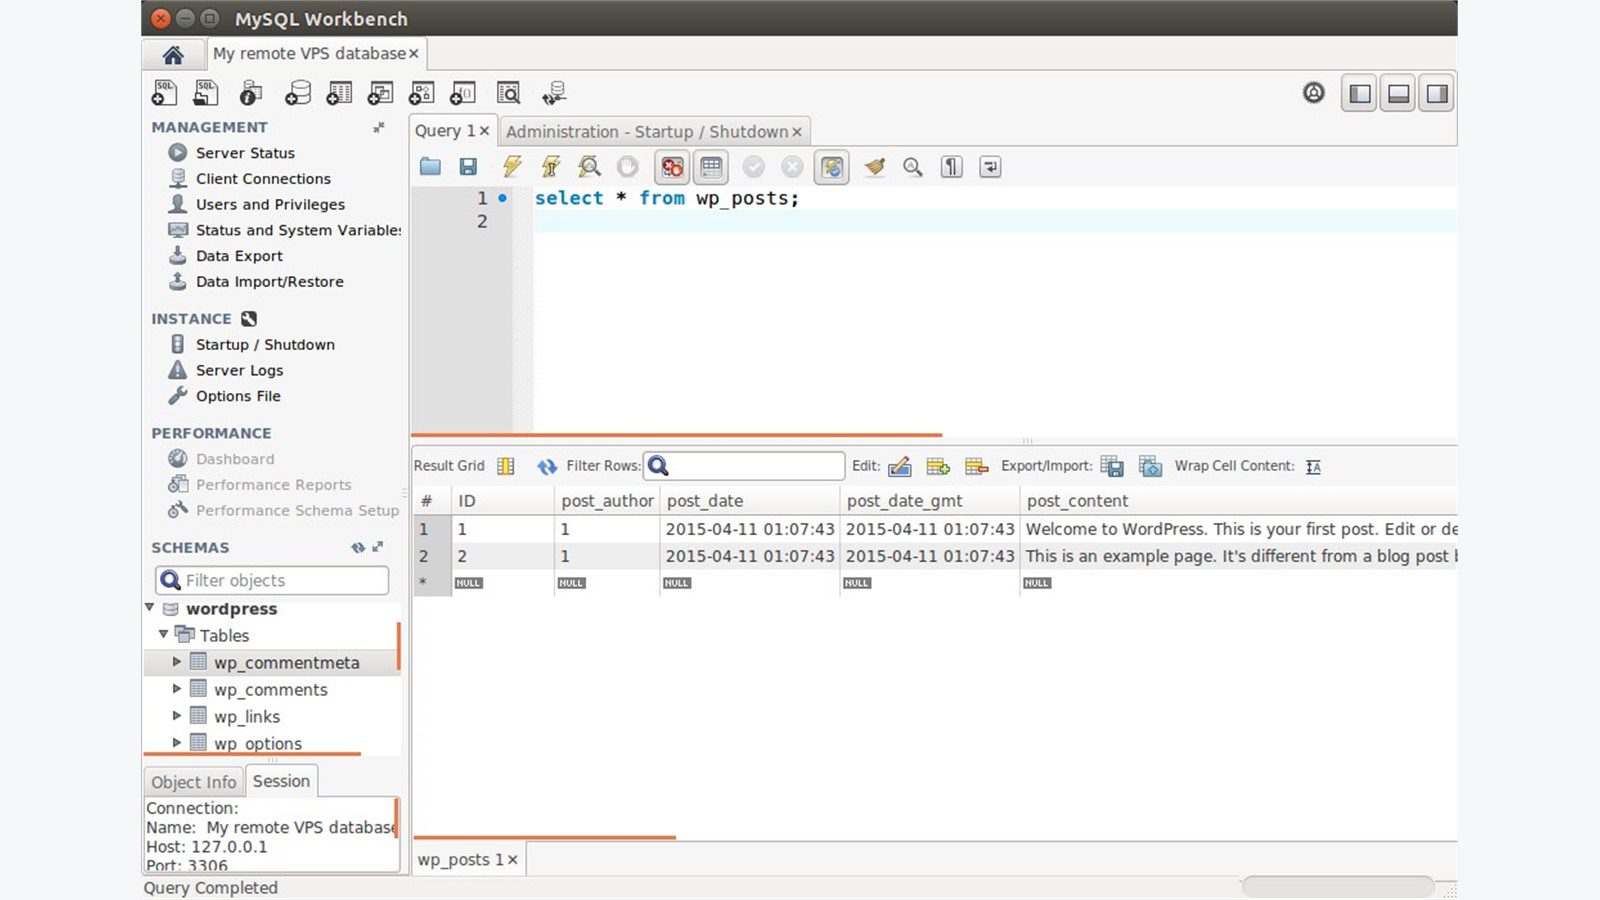Create a new view icon
This screenshot has height=900, width=1600.
(x=380, y=93)
